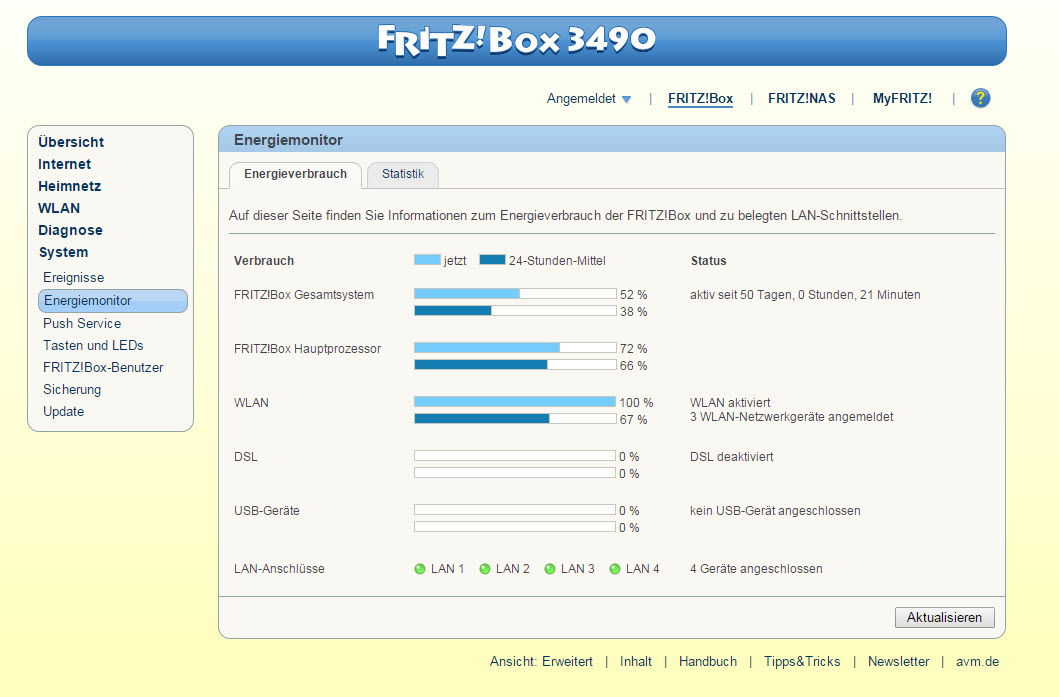Open the Angemeldet dropdown arrow
The height and width of the screenshot is (697, 1059).
click(626, 99)
